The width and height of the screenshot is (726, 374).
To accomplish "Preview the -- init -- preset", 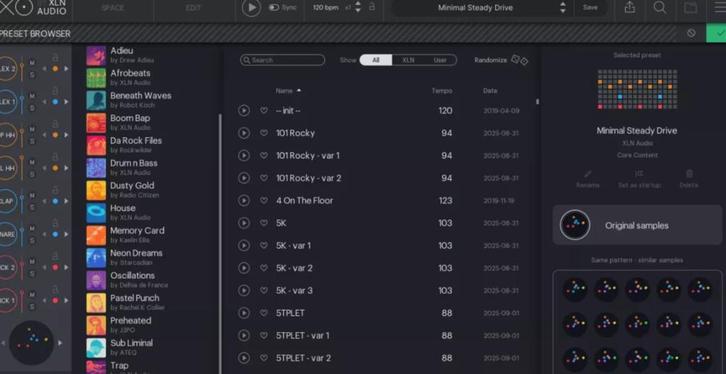I will (x=244, y=111).
